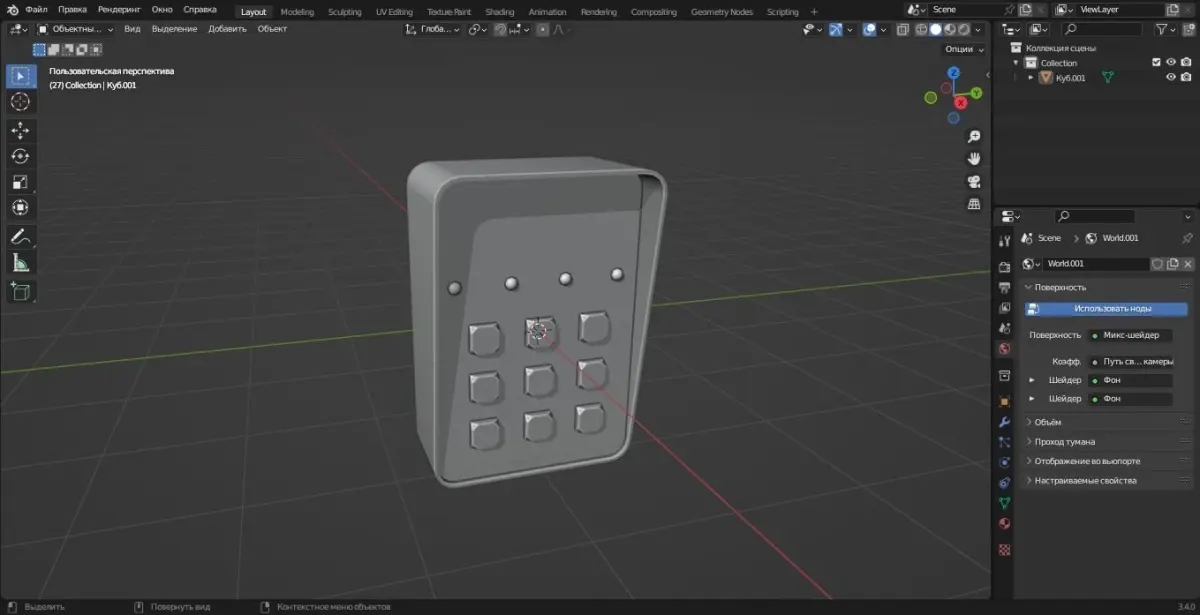Open the Object properties tab
This screenshot has height=615, width=1200.
pos(1005,401)
